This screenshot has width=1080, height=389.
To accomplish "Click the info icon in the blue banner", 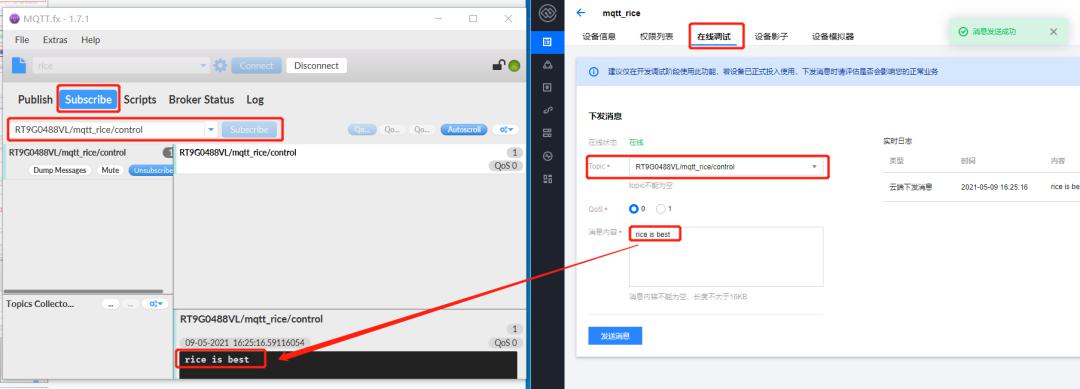I will [594, 72].
